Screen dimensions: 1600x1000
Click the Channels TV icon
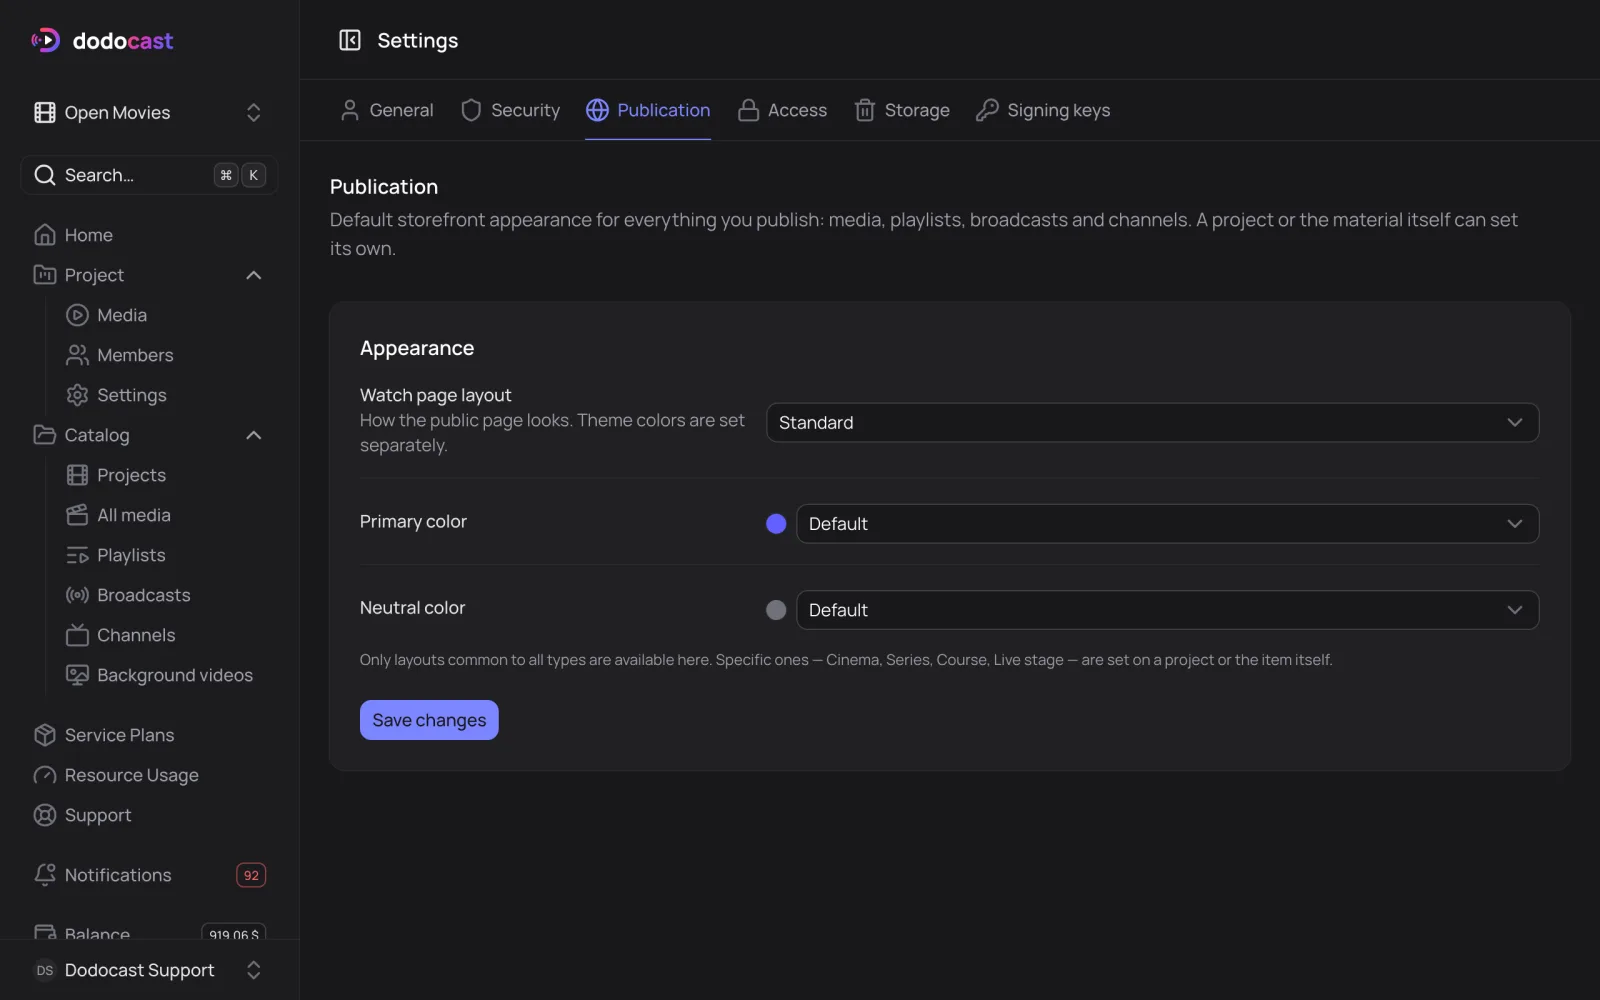[77, 635]
